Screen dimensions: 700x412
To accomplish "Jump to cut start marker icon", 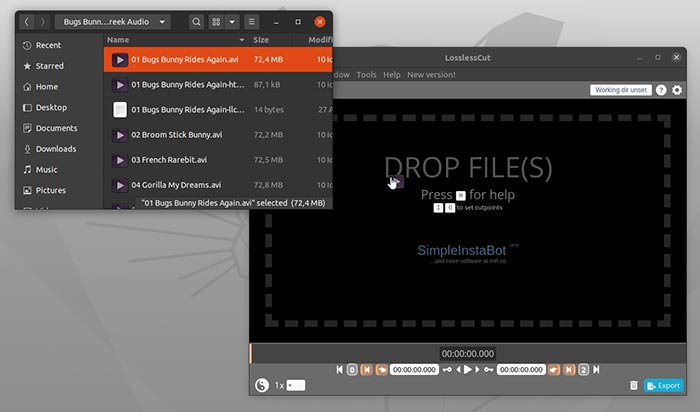I will coord(367,370).
